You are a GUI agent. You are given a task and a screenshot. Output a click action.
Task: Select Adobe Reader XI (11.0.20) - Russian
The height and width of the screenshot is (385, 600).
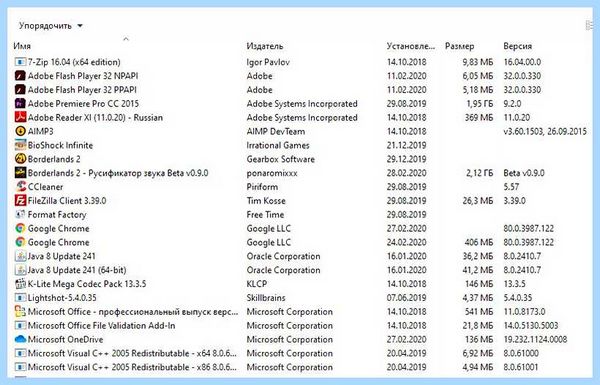[95, 117]
